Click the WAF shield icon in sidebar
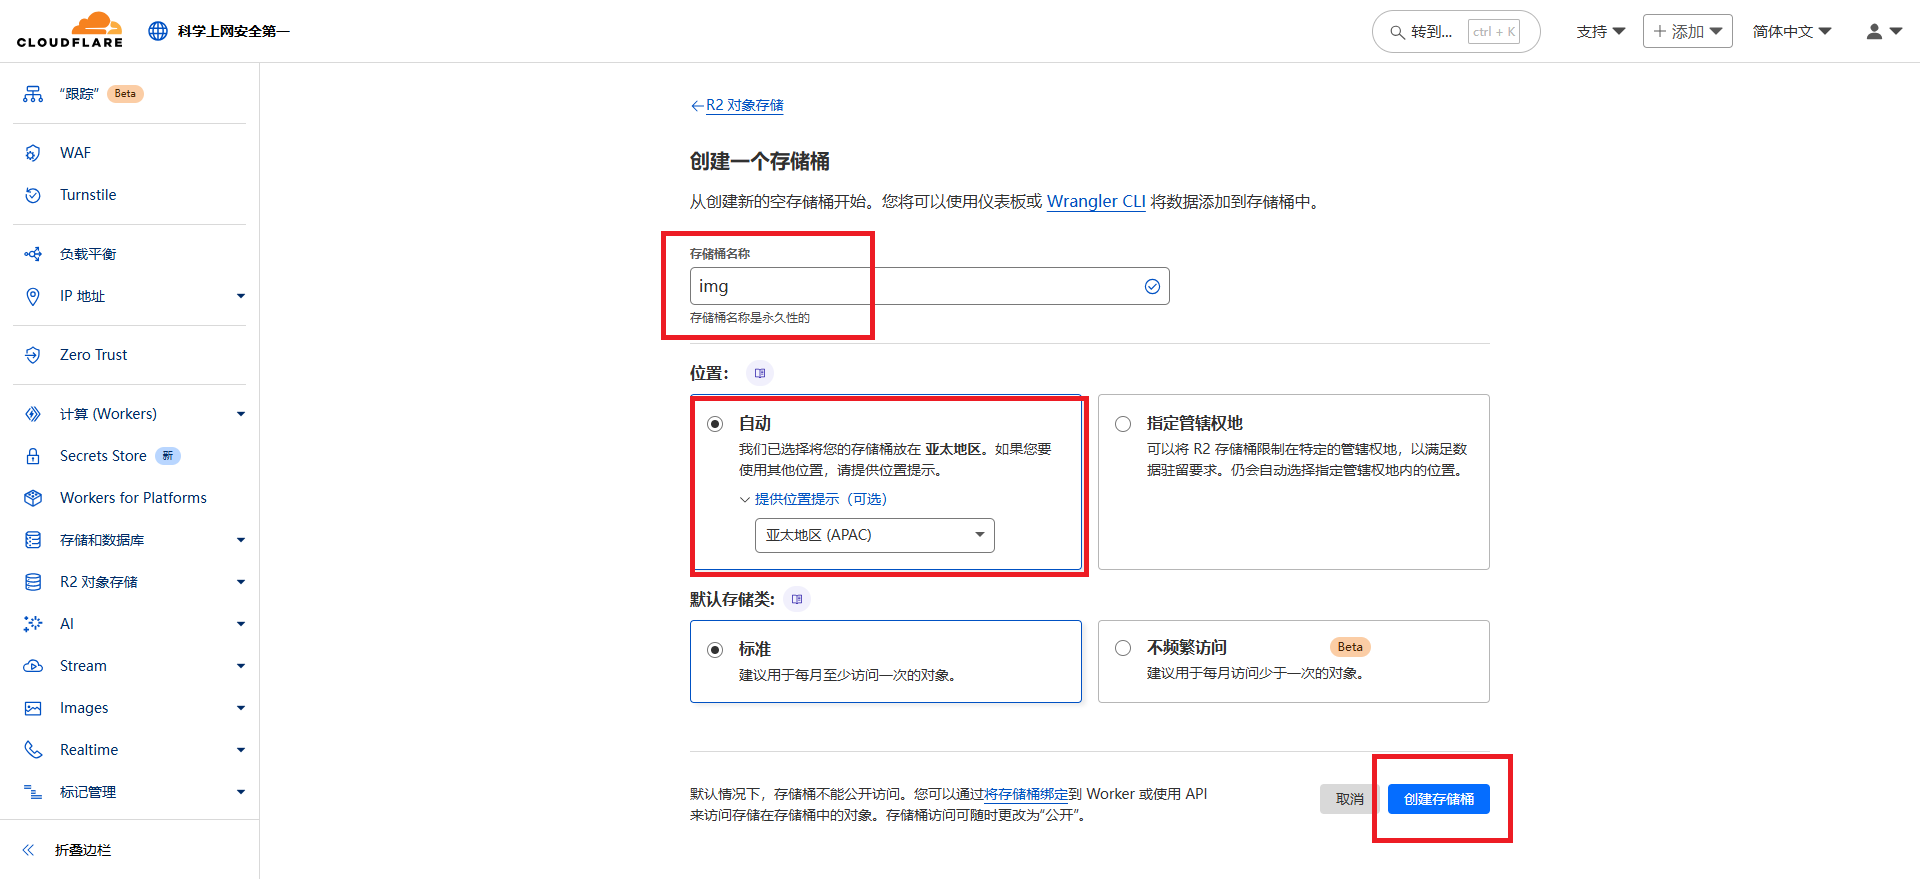The height and width of the screenshot is (879, 1920). click(x=33, y=153)
